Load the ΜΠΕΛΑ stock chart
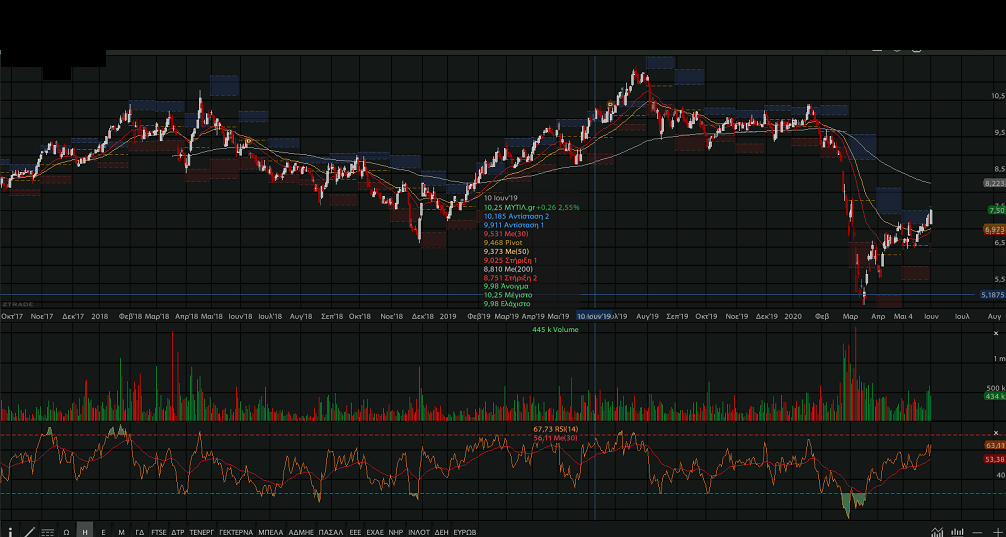 pyautogui.click(x=271, y=531)
